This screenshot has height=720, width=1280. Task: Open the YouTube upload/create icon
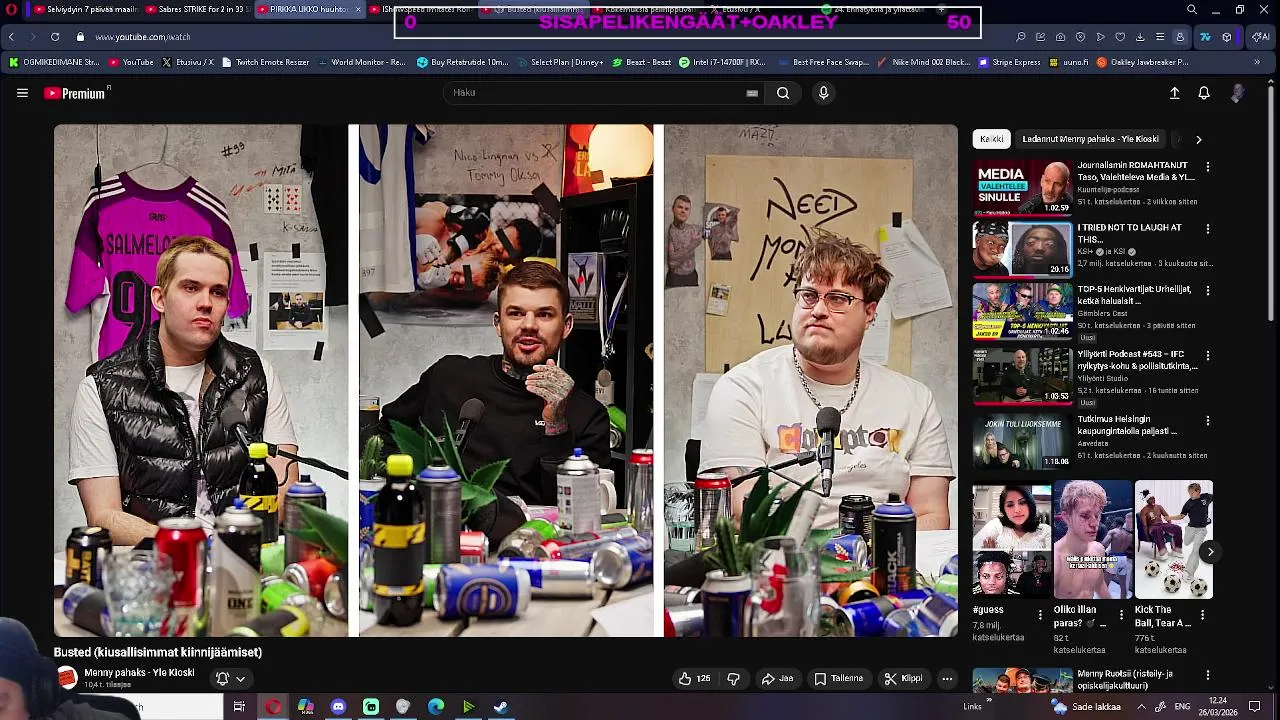pos(1175,93)
